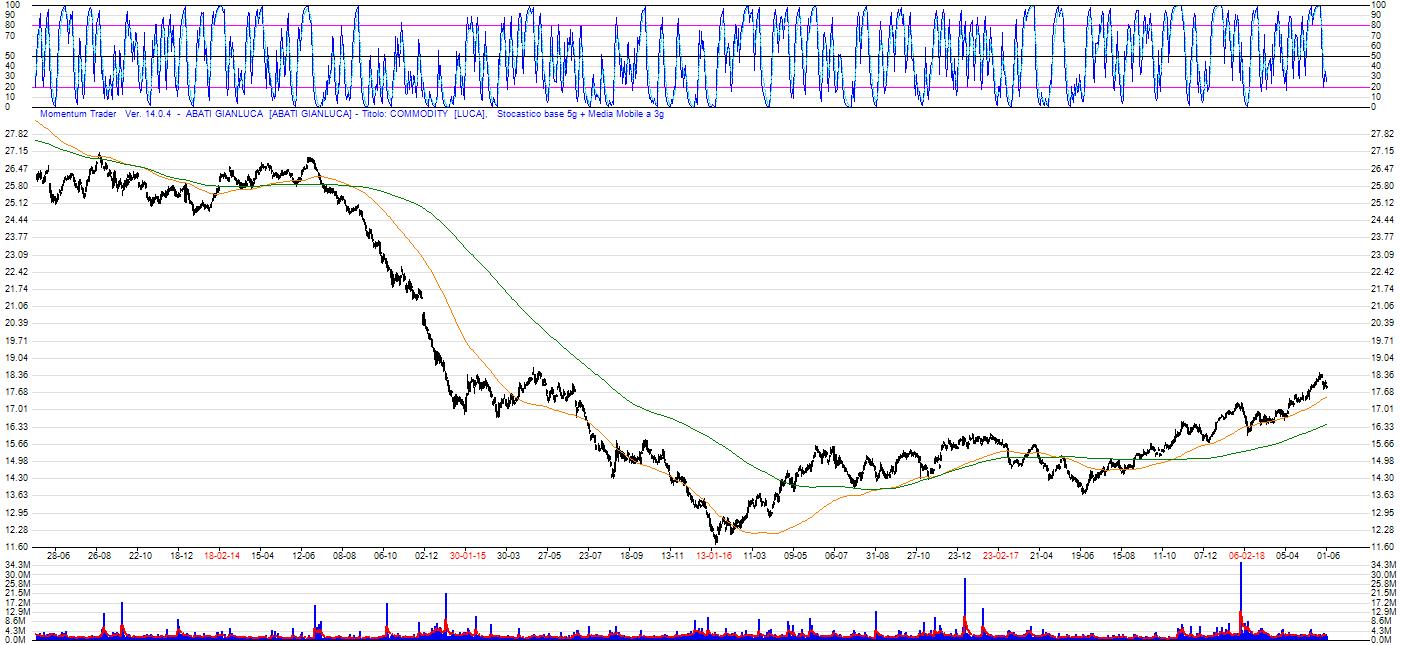
Task: Click the 09-05 date label
Action: tap(796, 554)
